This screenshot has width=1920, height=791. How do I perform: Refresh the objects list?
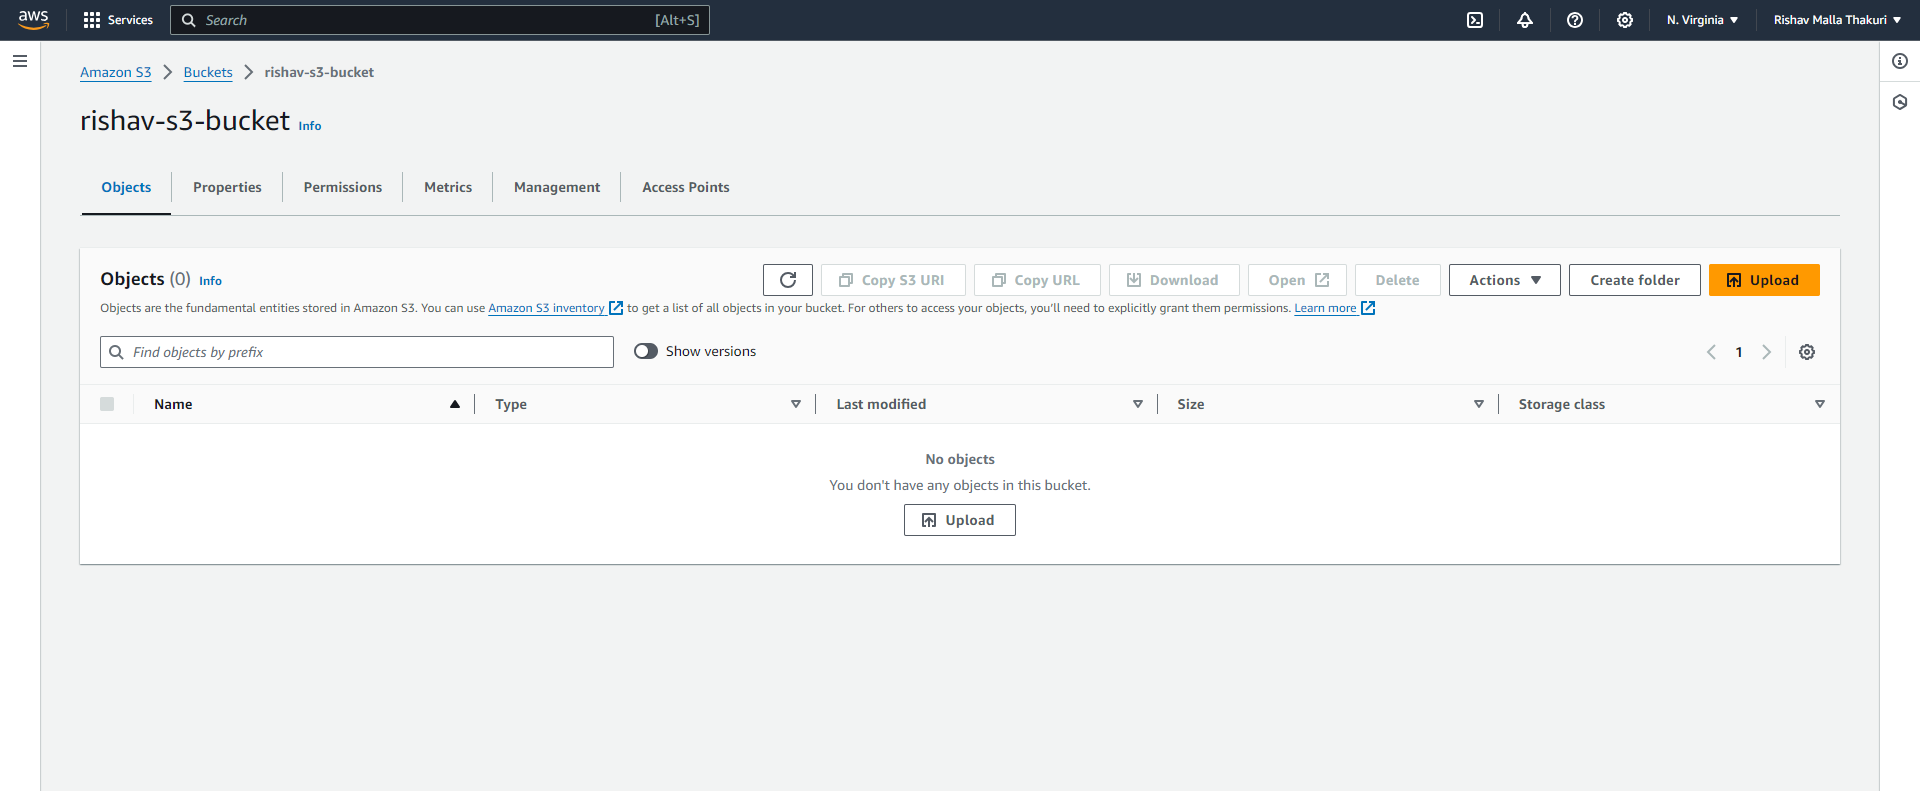click(x=788, y=280)
